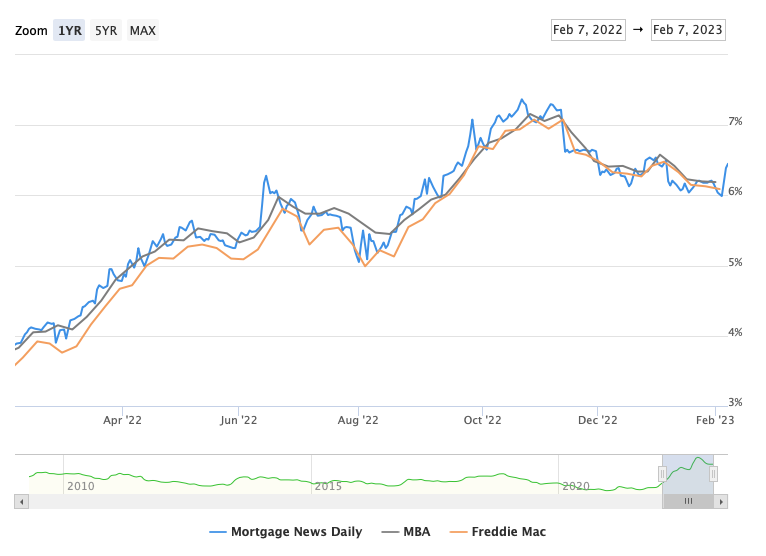Click the navigator scrollbar right arrow
The width and height of the screenshot is (766, 556).
point(721,501)
